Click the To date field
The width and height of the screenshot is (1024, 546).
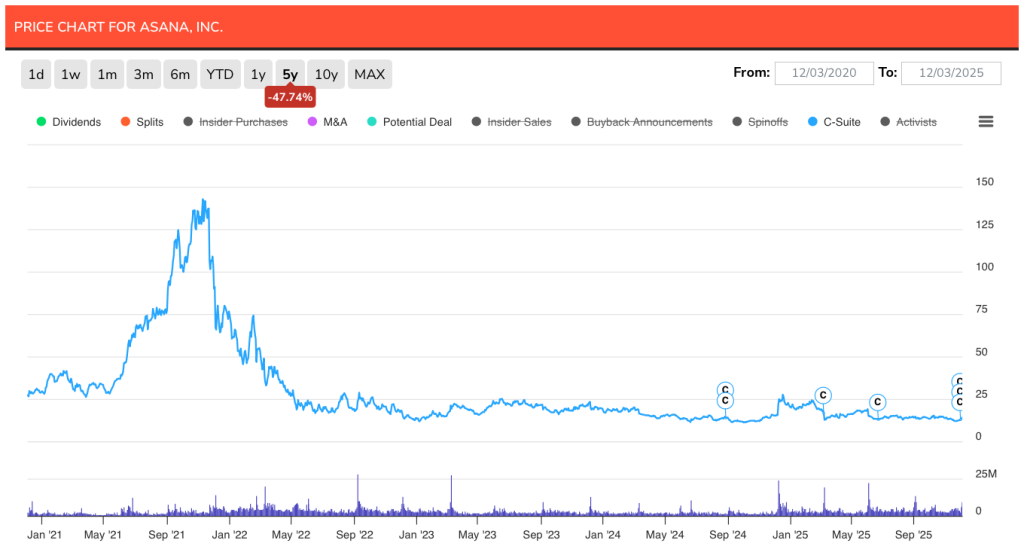click(x=951, y=73)
